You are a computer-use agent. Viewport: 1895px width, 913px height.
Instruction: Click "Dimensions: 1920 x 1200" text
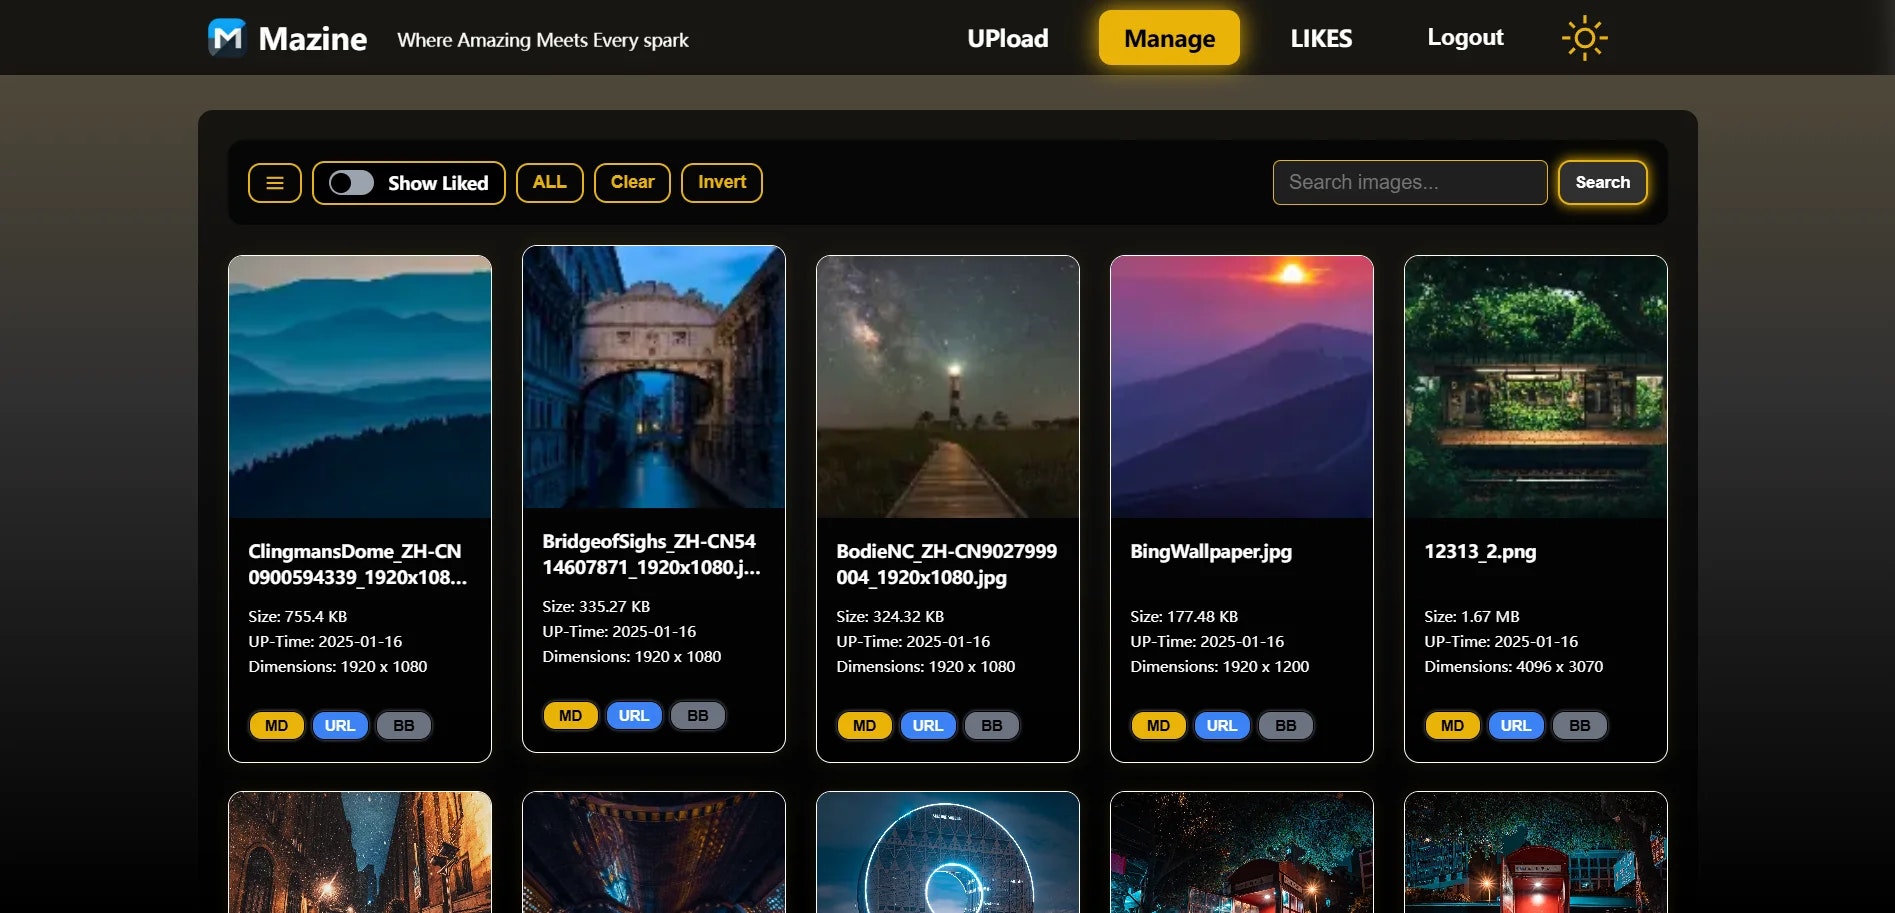(1220, 666)
